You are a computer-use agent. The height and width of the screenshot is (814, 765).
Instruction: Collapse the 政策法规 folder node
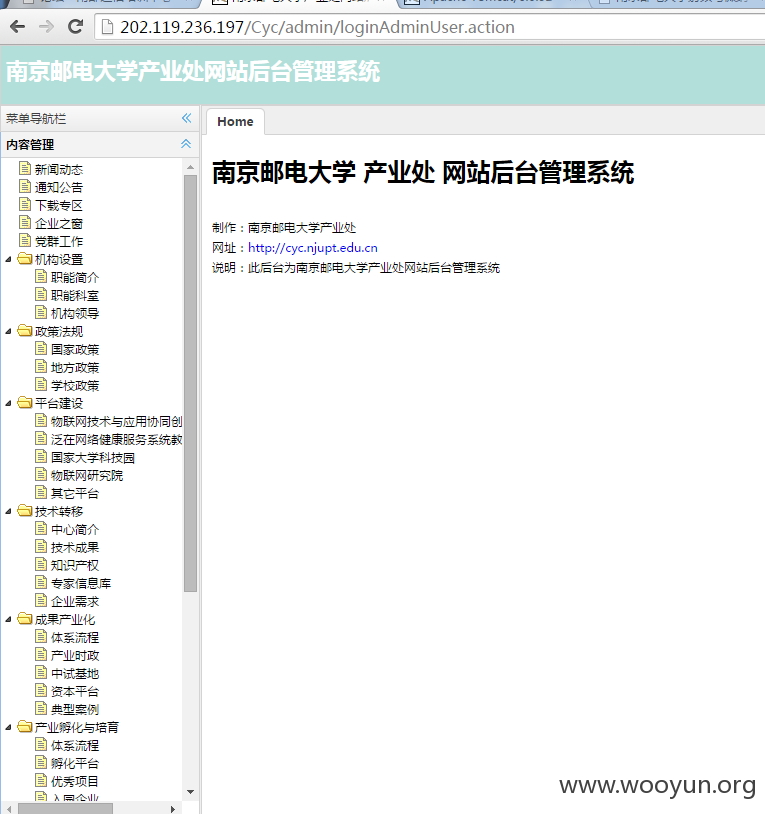8,331
